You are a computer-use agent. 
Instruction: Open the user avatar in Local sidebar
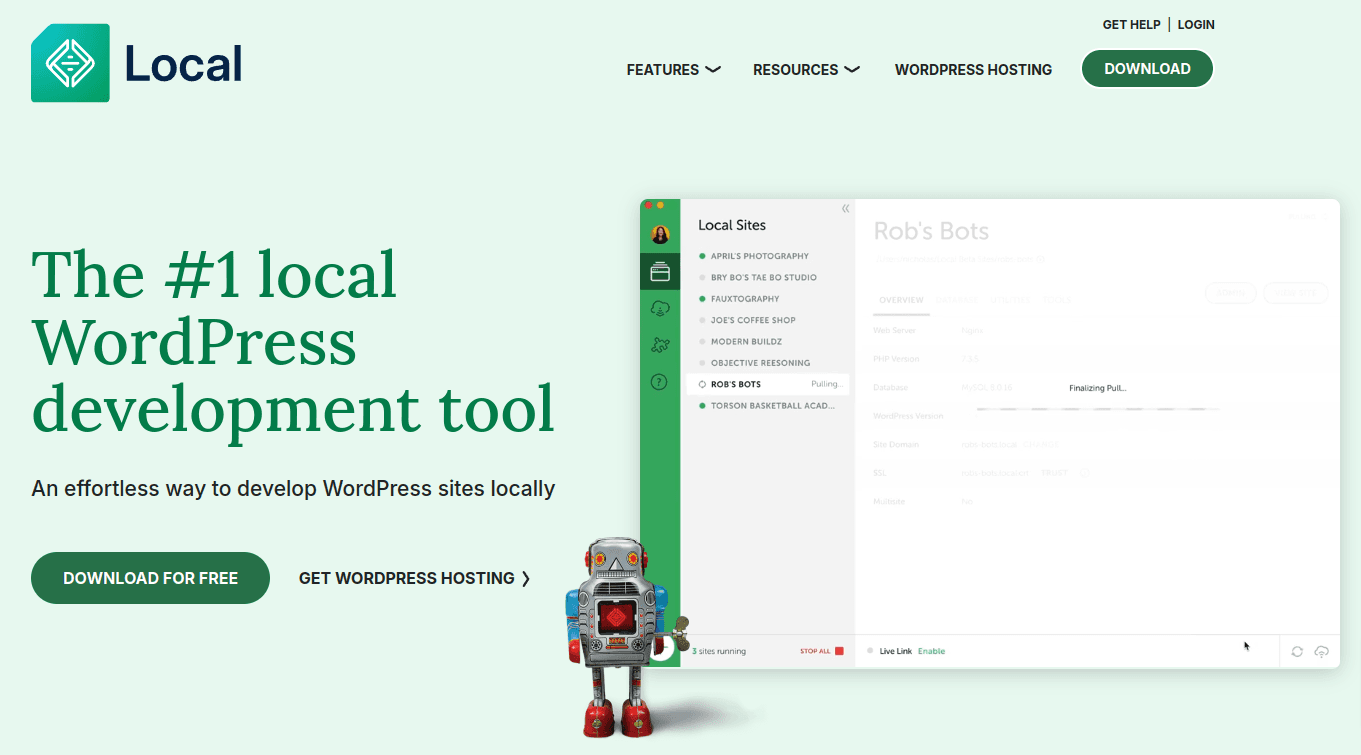point(660,235)
